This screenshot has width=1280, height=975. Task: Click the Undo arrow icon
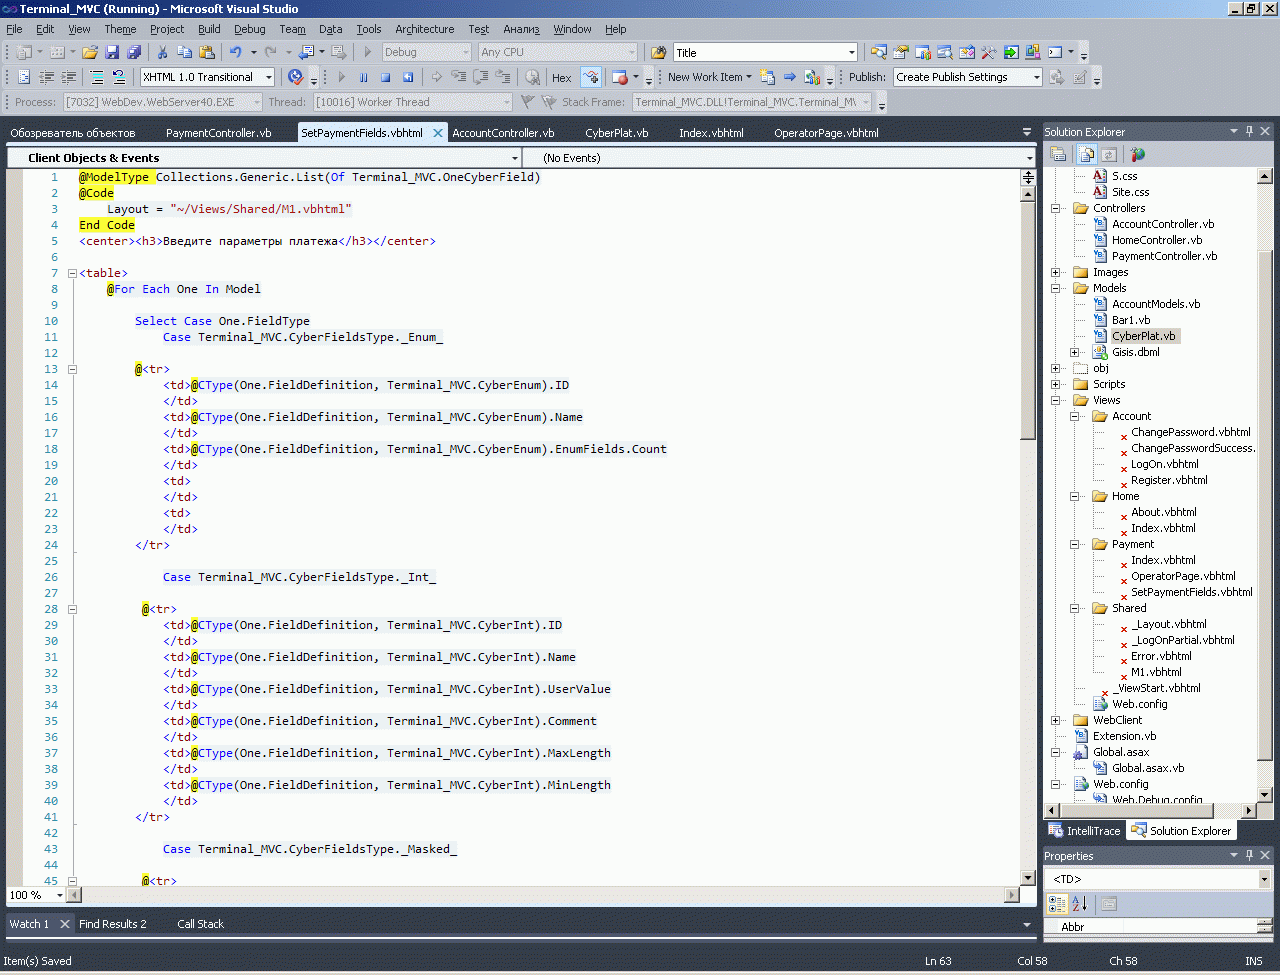point(235,52)
